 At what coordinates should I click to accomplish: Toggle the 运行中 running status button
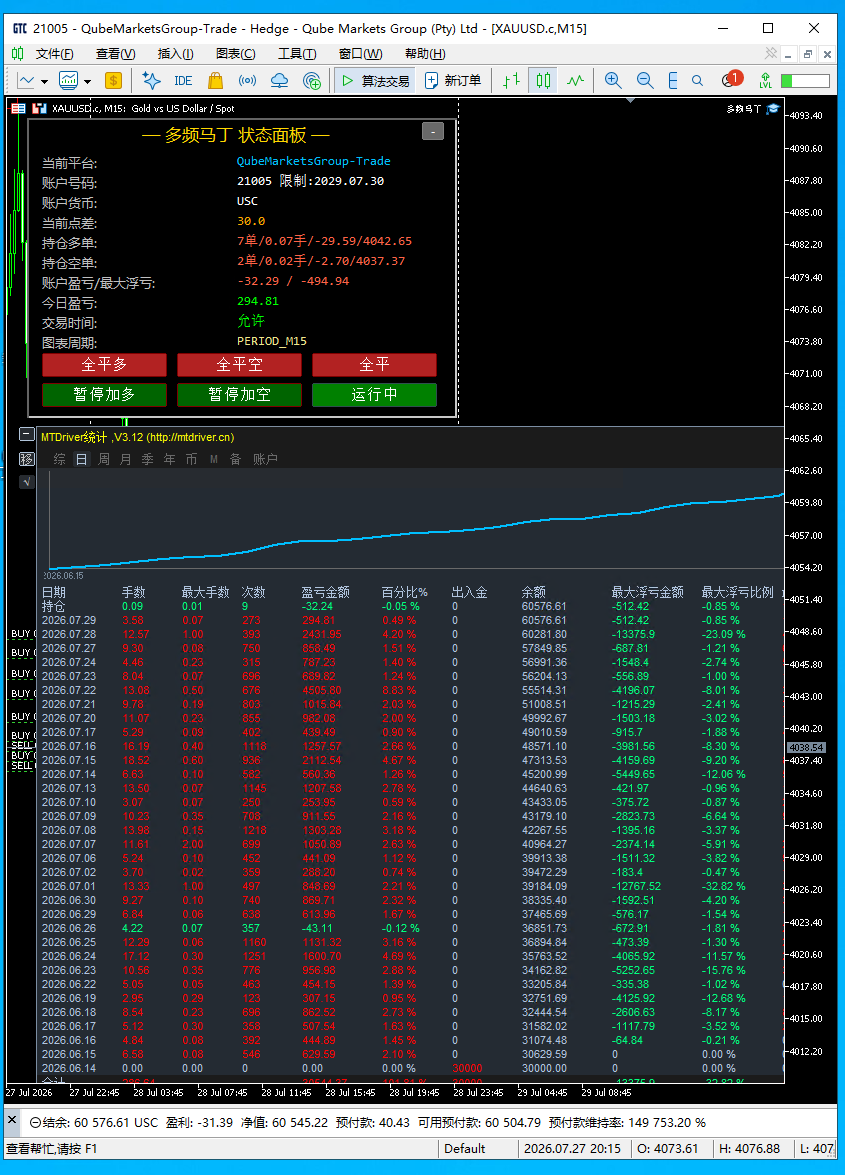(374, 395)
